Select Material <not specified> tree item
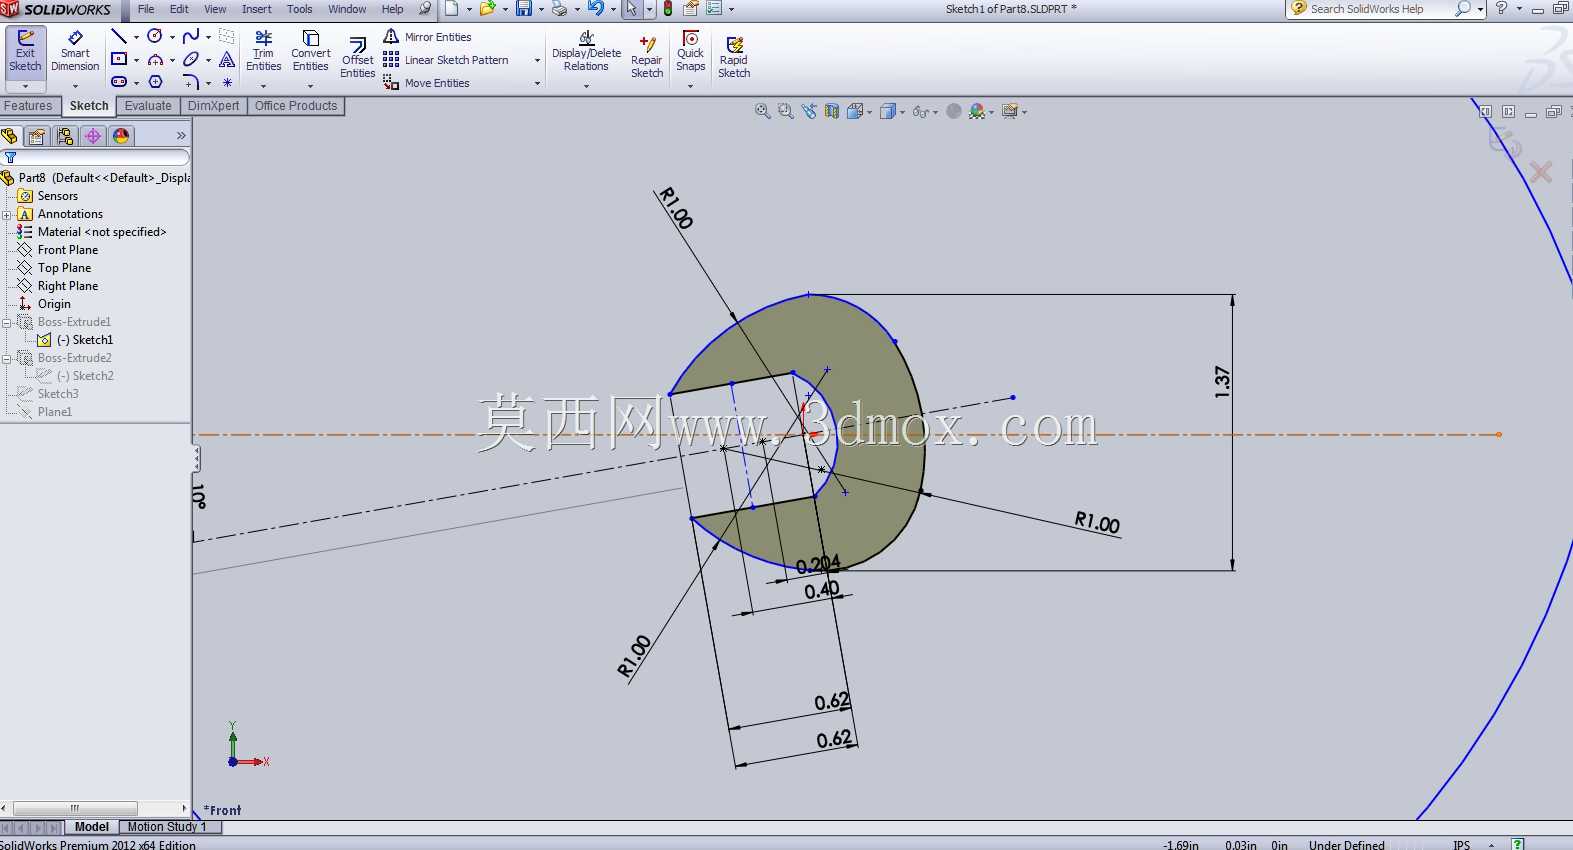Viewport: 1573px width, 850px height. (x=102, y=232)
